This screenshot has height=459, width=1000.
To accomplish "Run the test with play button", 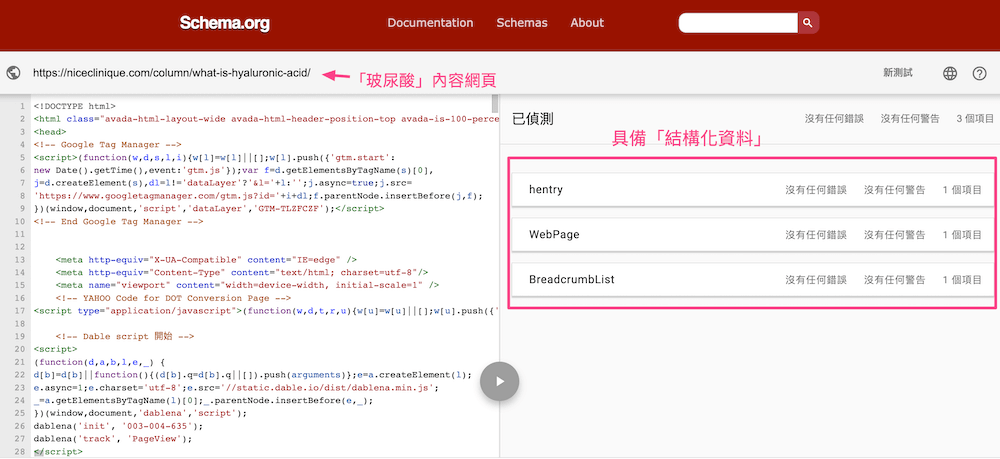I will click(x=499, y=381).
